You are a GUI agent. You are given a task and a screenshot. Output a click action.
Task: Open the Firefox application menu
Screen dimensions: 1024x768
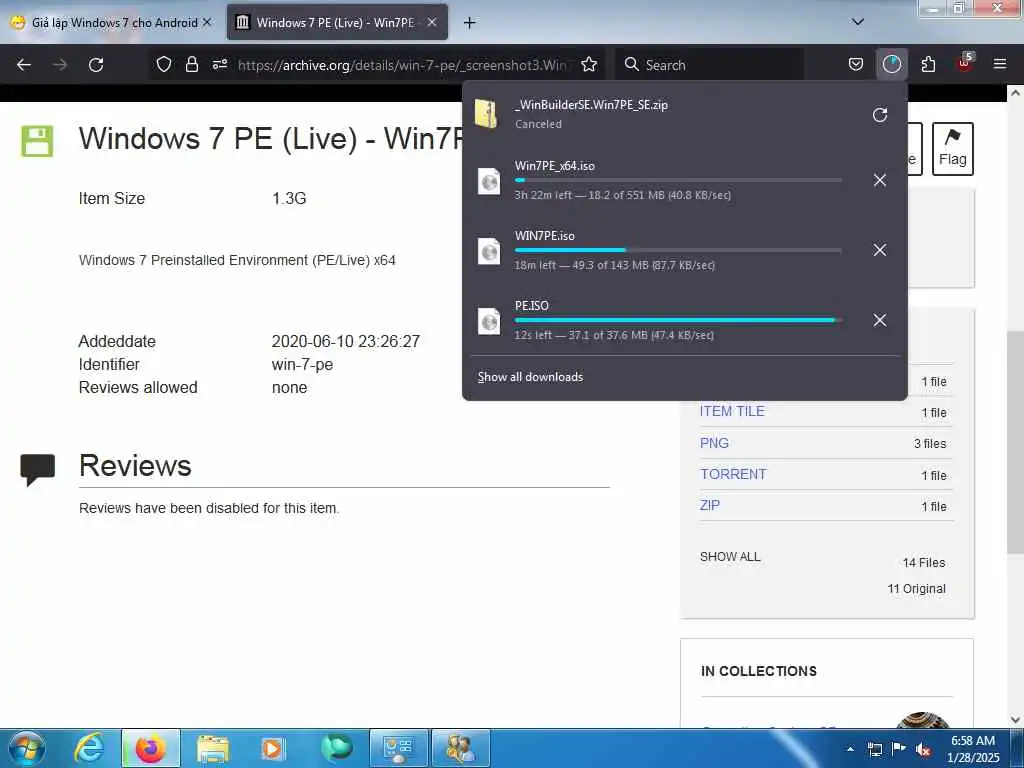(999, 64)
